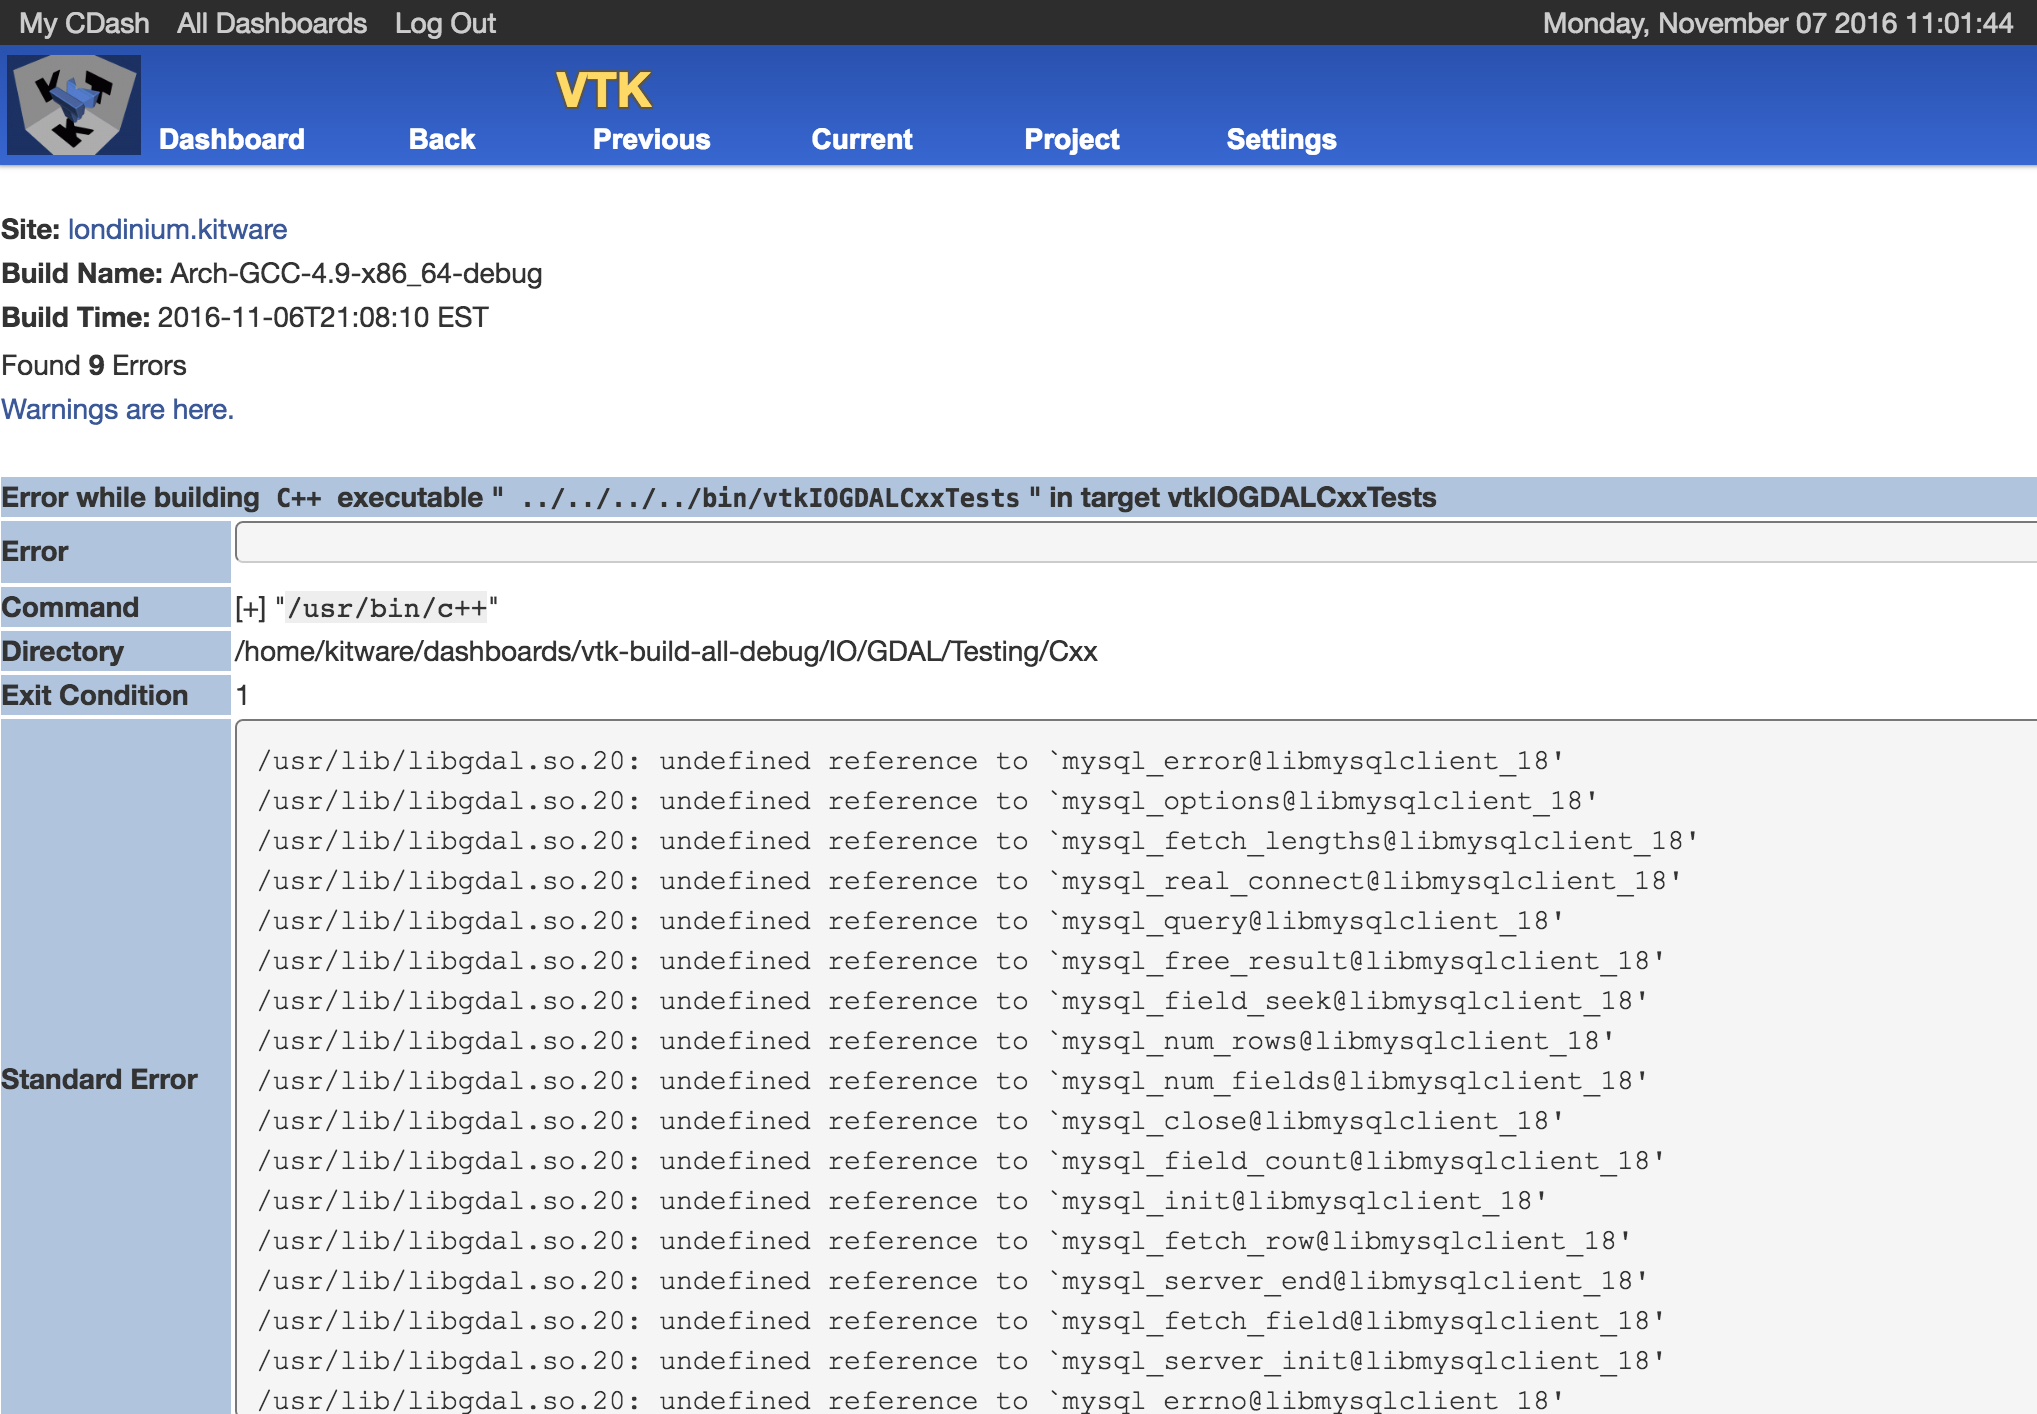Click the mysql_fetch_row undefined reference line

944,1241
